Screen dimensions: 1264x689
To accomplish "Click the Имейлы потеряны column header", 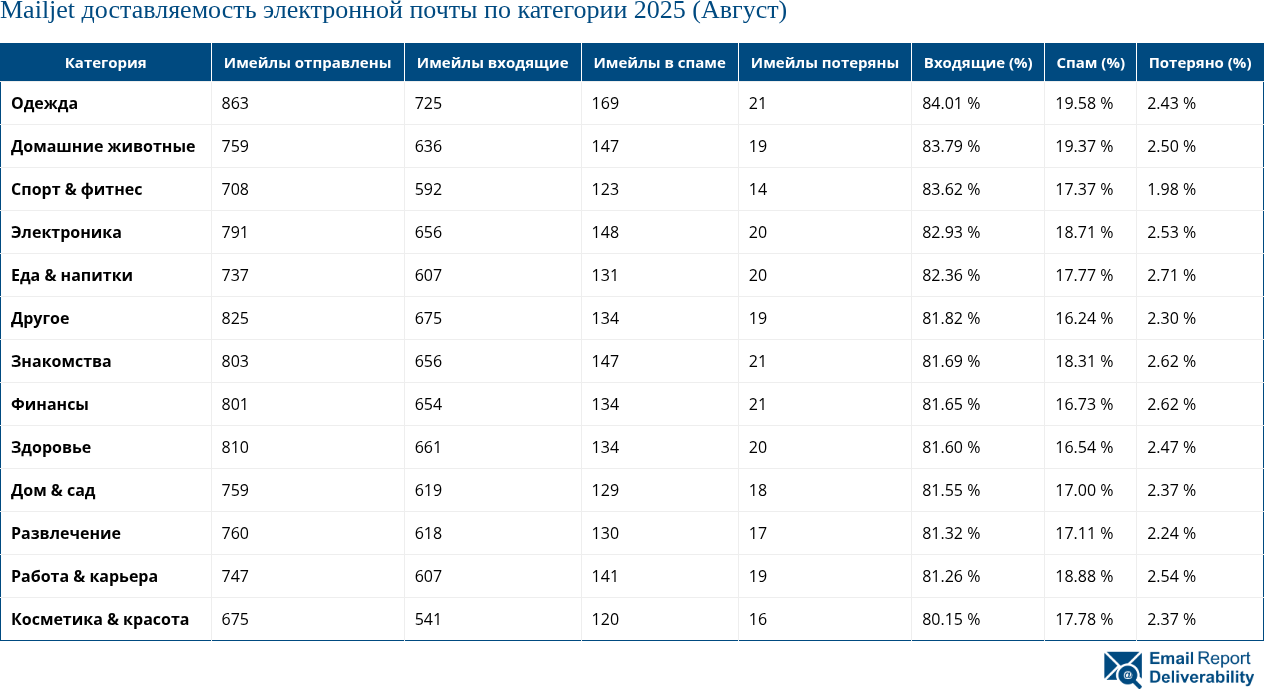I will click(824, 63).
